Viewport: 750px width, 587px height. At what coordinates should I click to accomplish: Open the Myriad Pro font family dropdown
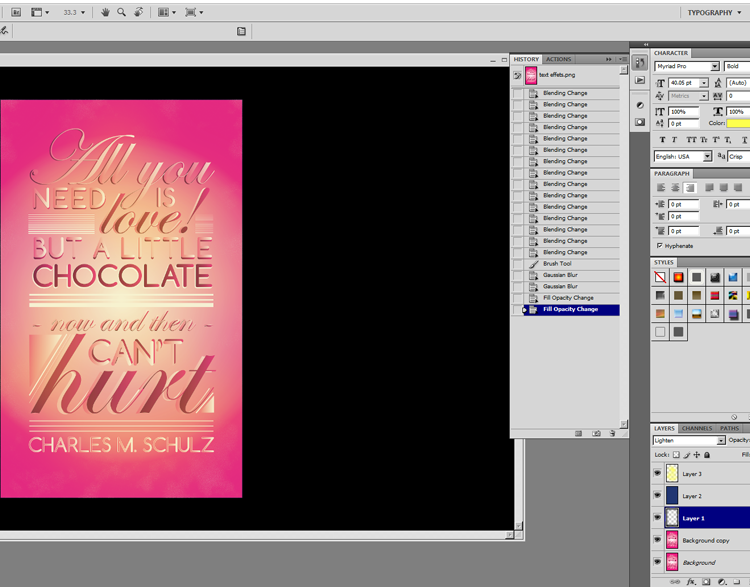tap(715, 66)
